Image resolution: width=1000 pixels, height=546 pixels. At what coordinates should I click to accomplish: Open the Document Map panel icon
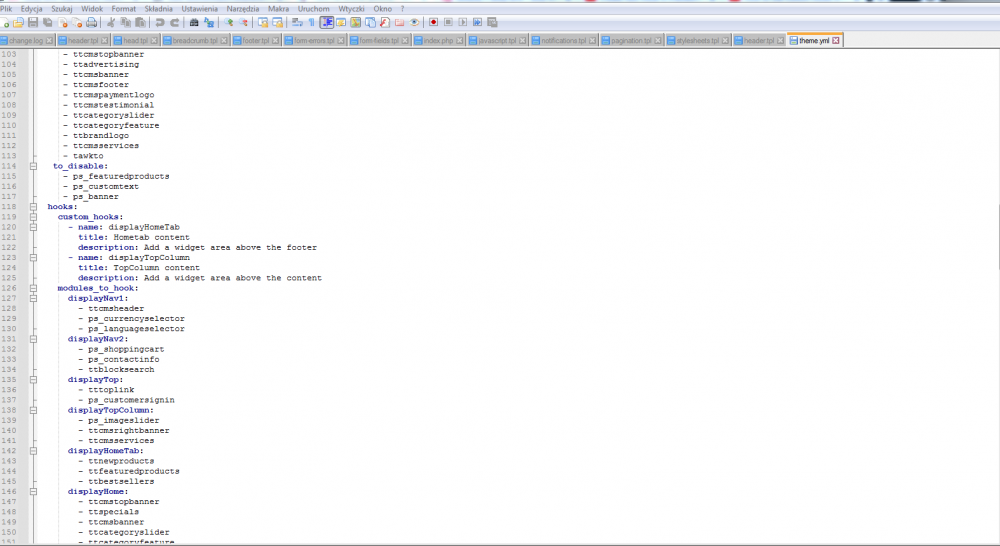click(356, 22)
